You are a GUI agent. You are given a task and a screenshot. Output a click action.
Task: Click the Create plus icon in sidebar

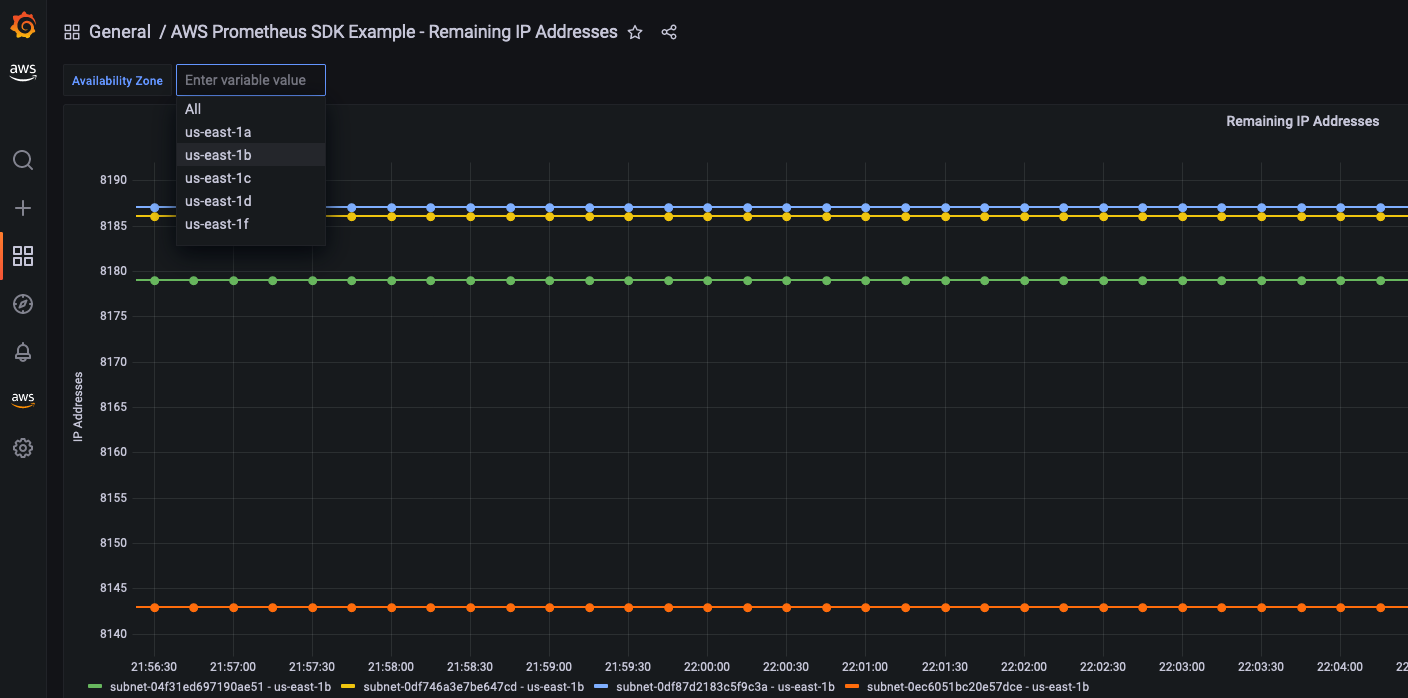(22, 208)
